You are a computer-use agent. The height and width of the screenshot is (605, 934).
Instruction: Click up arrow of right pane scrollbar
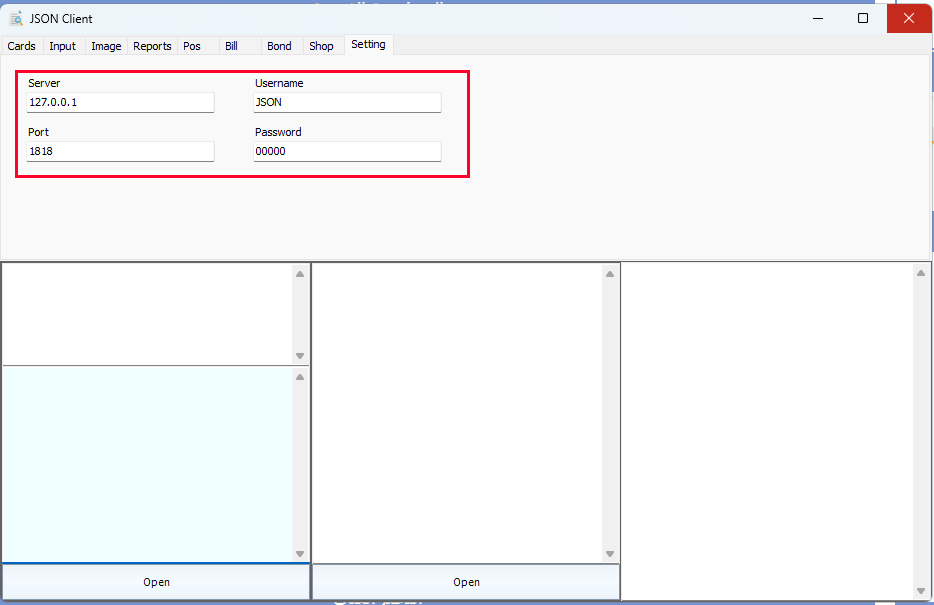tap(921, 273)
